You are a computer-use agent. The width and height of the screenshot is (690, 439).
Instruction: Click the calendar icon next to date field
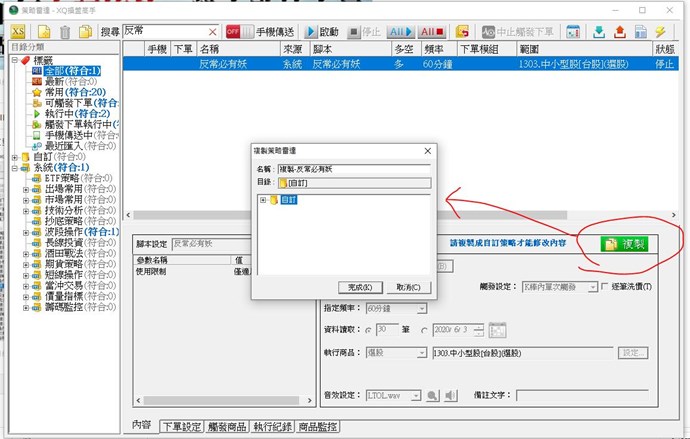coord(497,331)
